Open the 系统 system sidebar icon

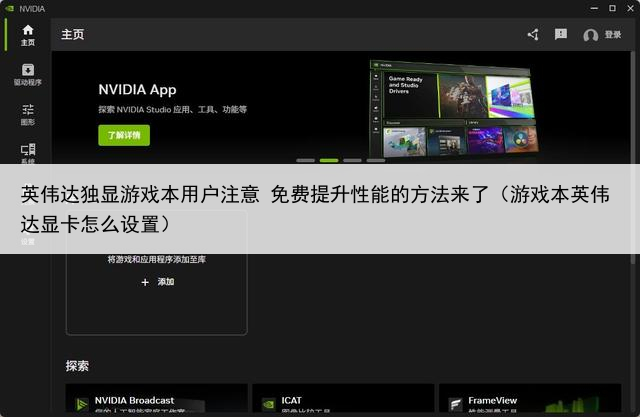point(27,153)
